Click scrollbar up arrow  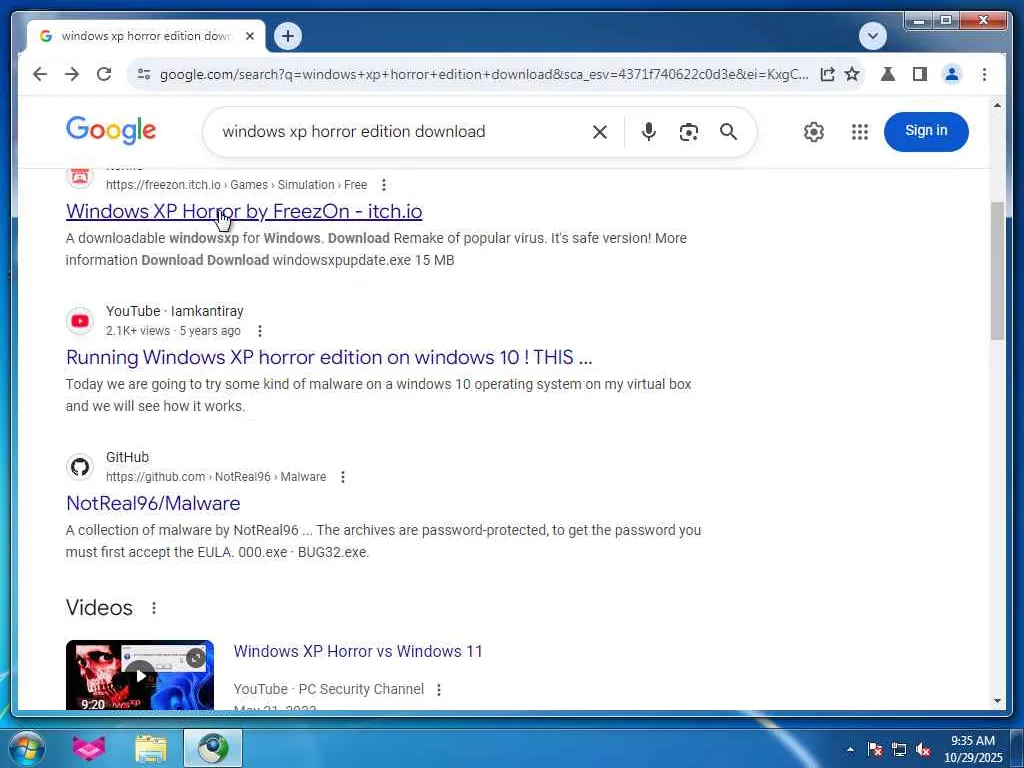click(x=997, y=105)
